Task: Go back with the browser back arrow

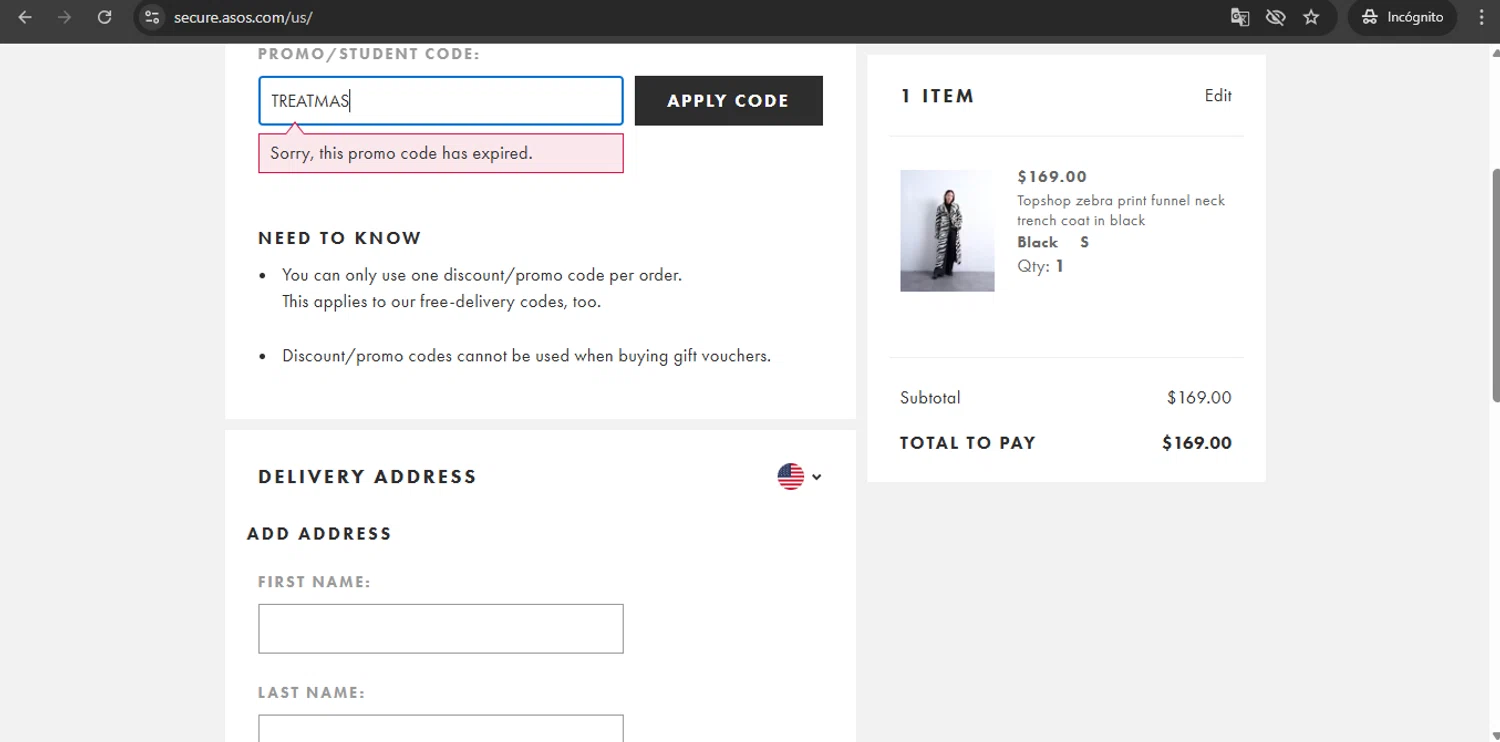Action: (25, 17)
